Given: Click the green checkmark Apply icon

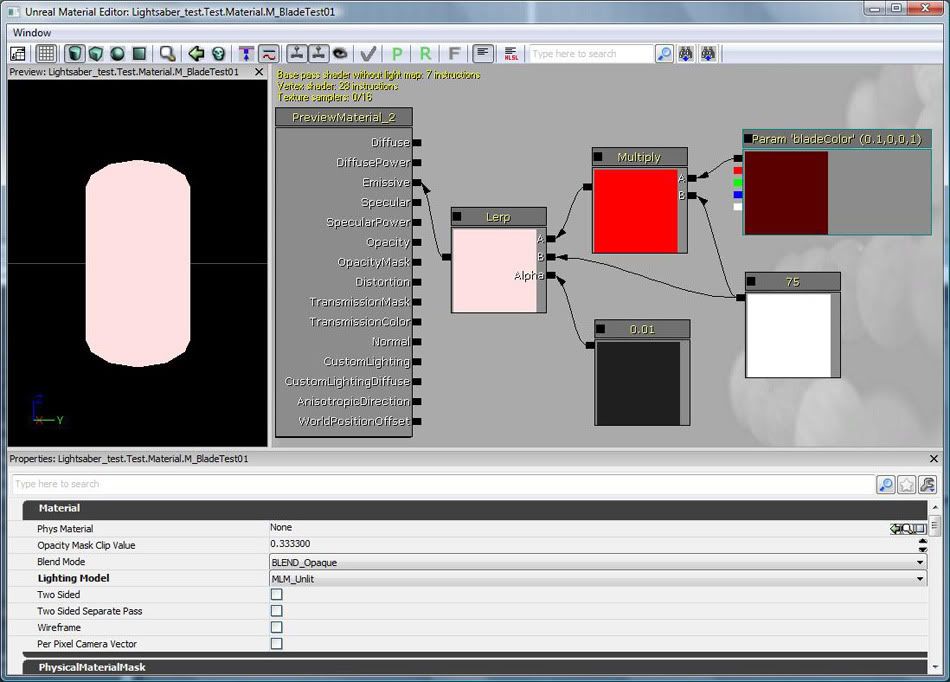Looking at the screenshot, I should (368, 54).
